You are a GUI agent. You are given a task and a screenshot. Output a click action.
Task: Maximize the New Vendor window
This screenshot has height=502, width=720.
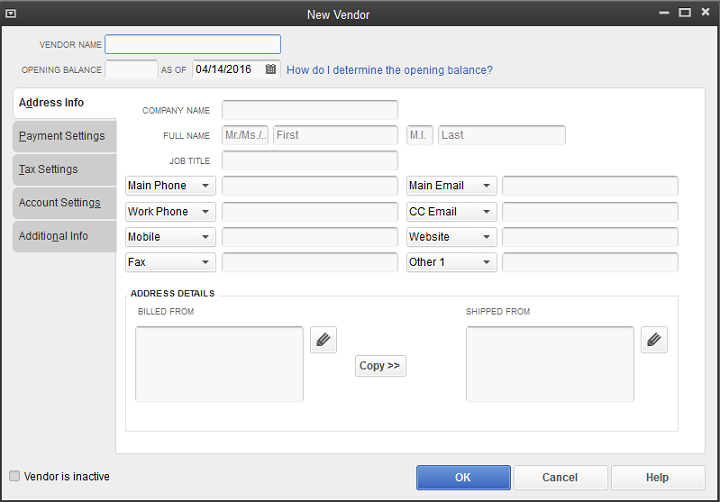(x=685, y=12)
